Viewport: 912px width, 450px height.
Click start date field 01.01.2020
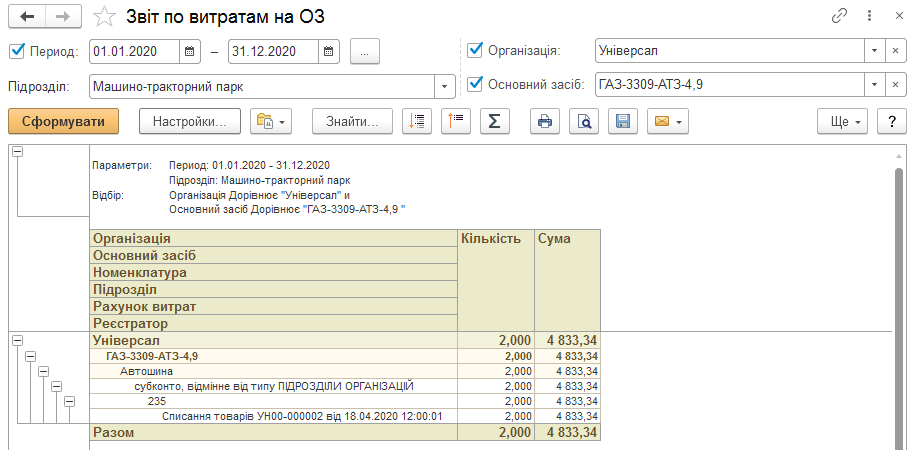point(134,51)
